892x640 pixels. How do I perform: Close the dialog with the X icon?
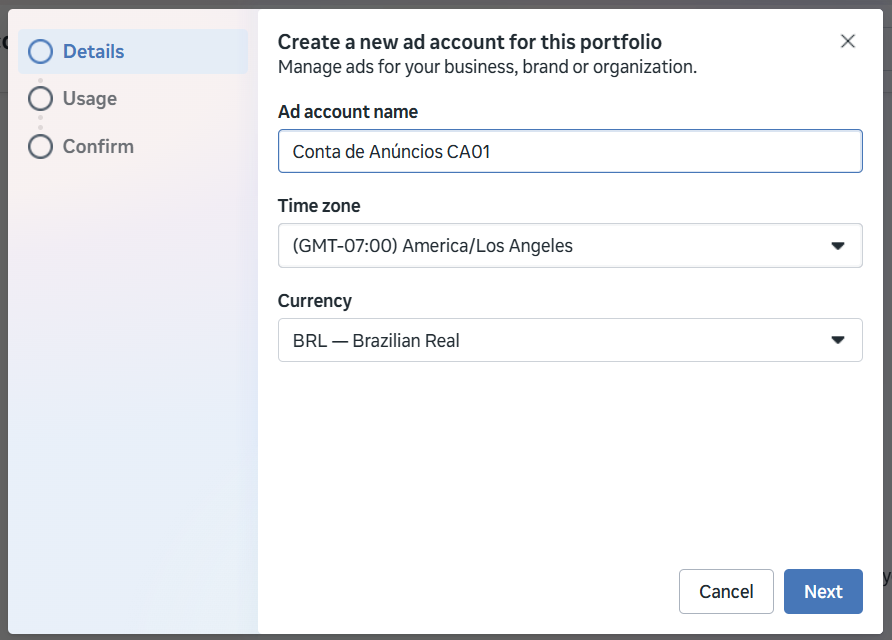(848, 41)
